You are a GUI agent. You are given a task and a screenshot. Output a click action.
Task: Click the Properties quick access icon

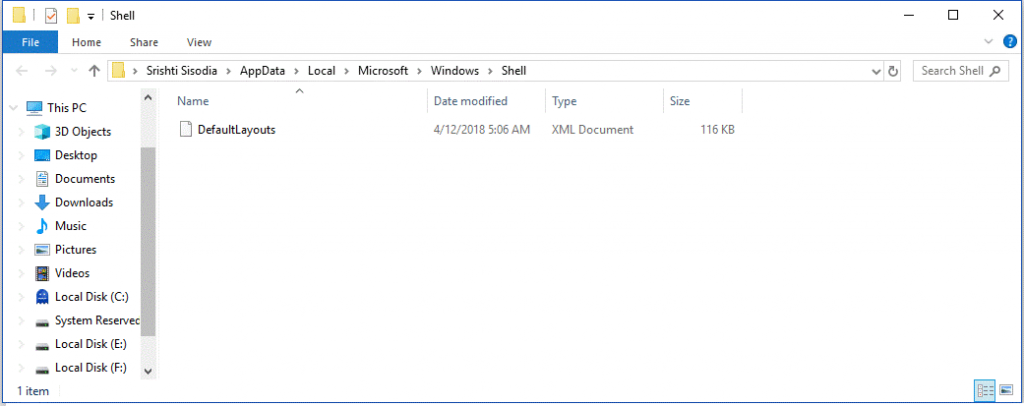(50, 15)
